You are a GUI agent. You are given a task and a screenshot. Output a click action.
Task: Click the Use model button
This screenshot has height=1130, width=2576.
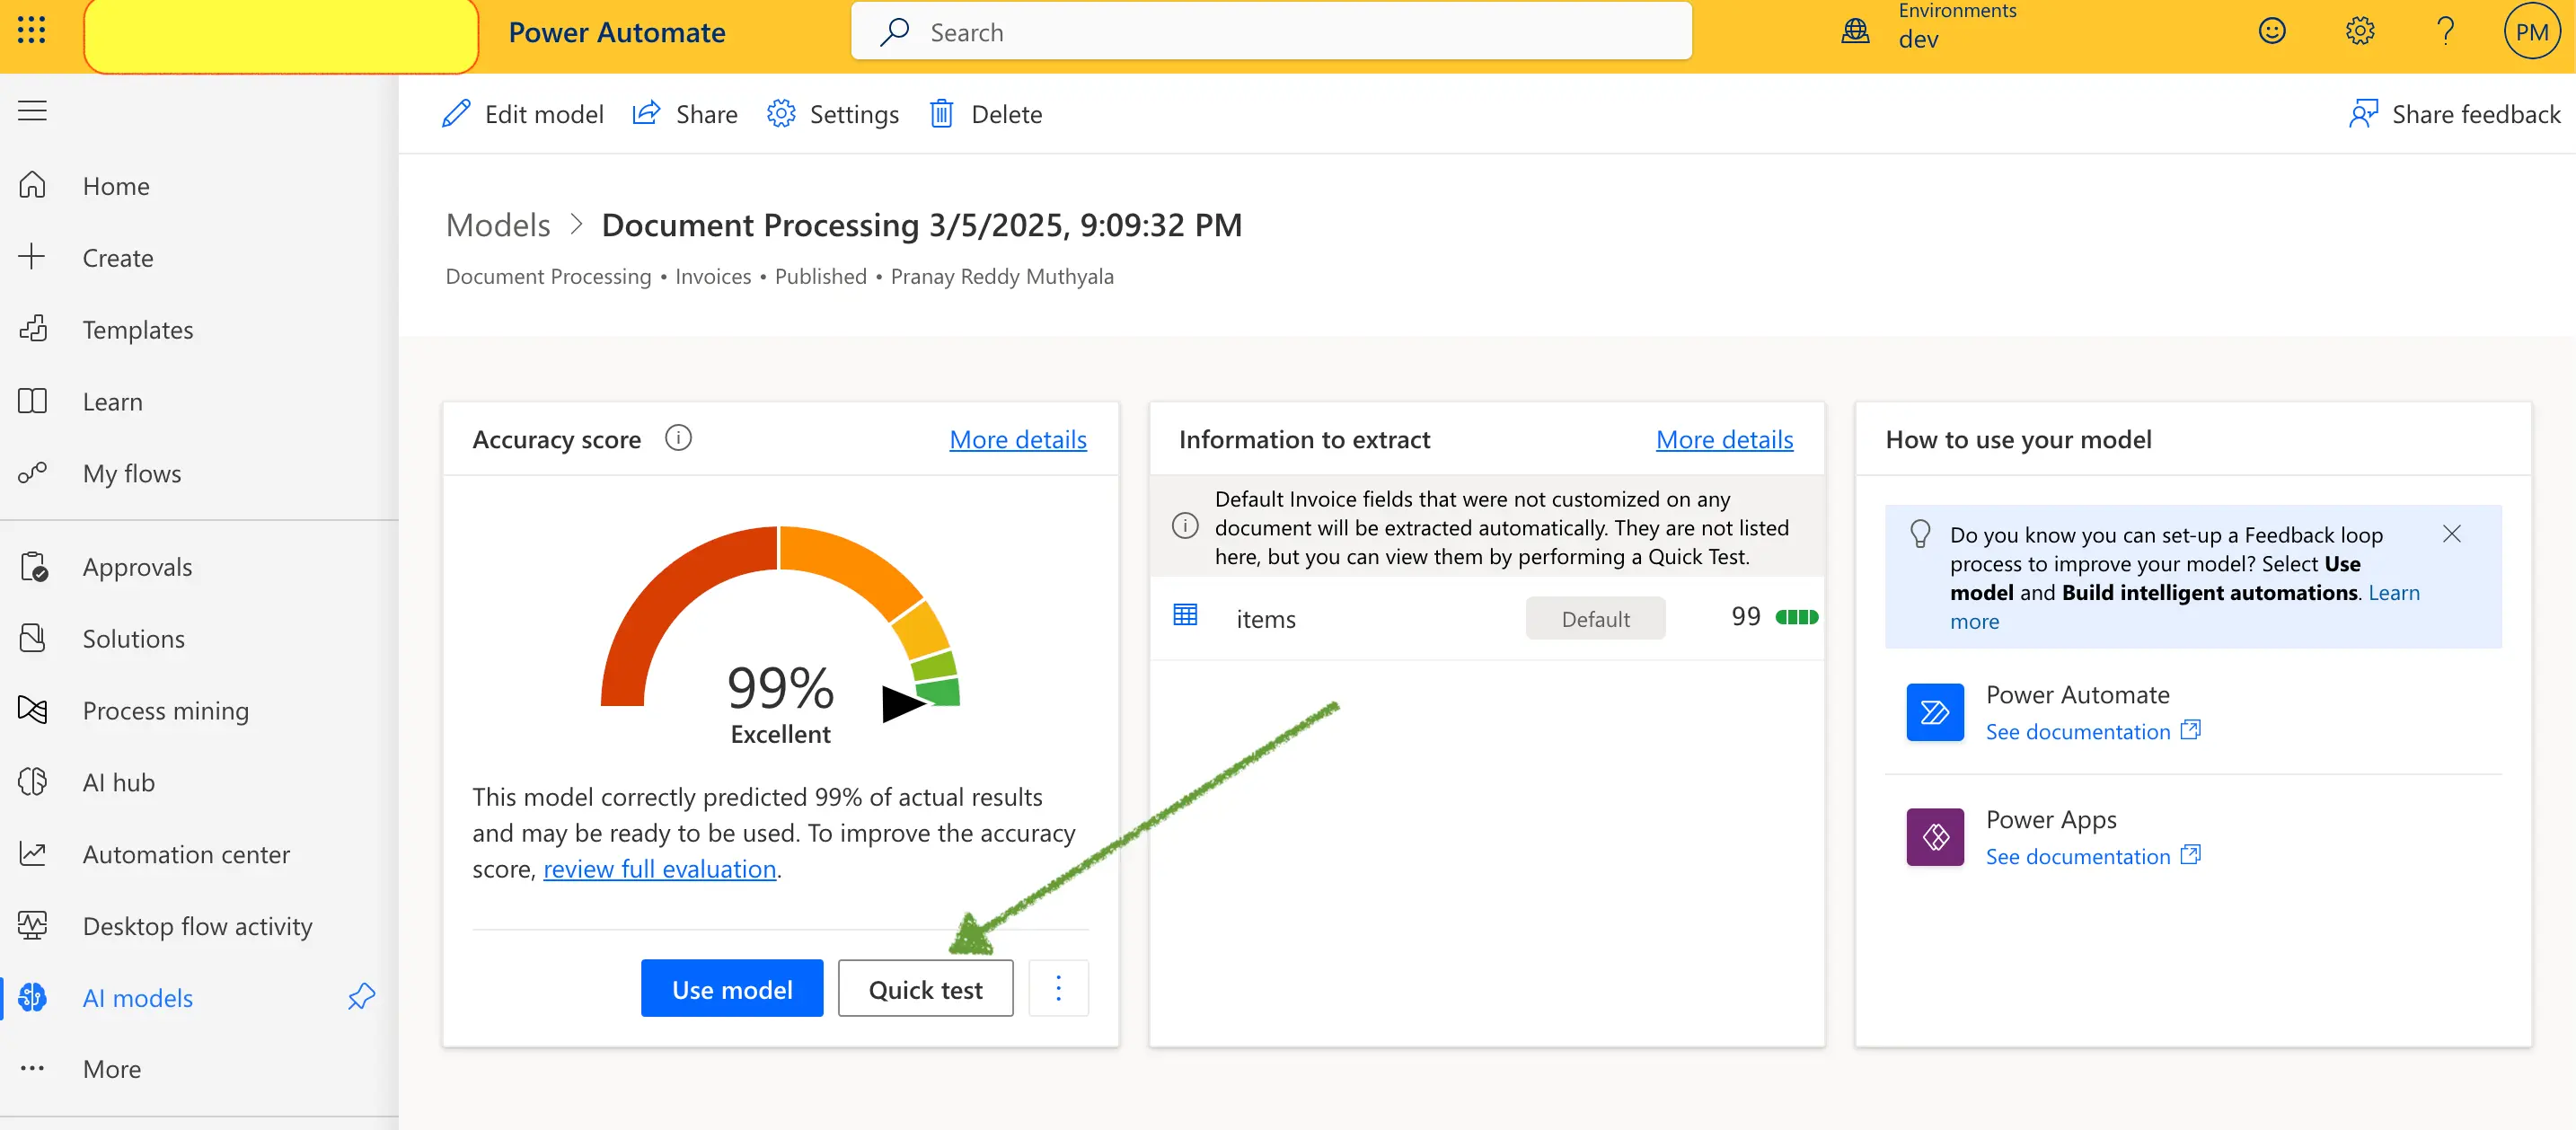[x=732, y=989]
